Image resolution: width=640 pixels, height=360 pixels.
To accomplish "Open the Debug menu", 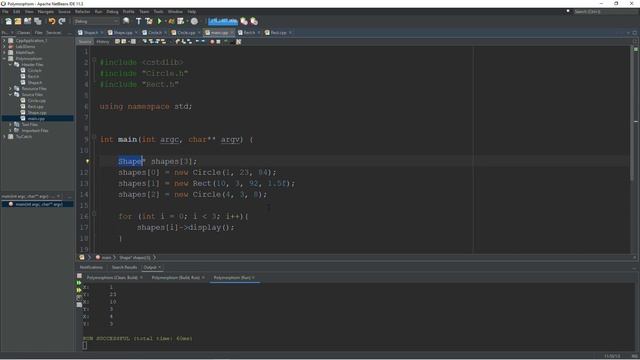I will point(112,11).
